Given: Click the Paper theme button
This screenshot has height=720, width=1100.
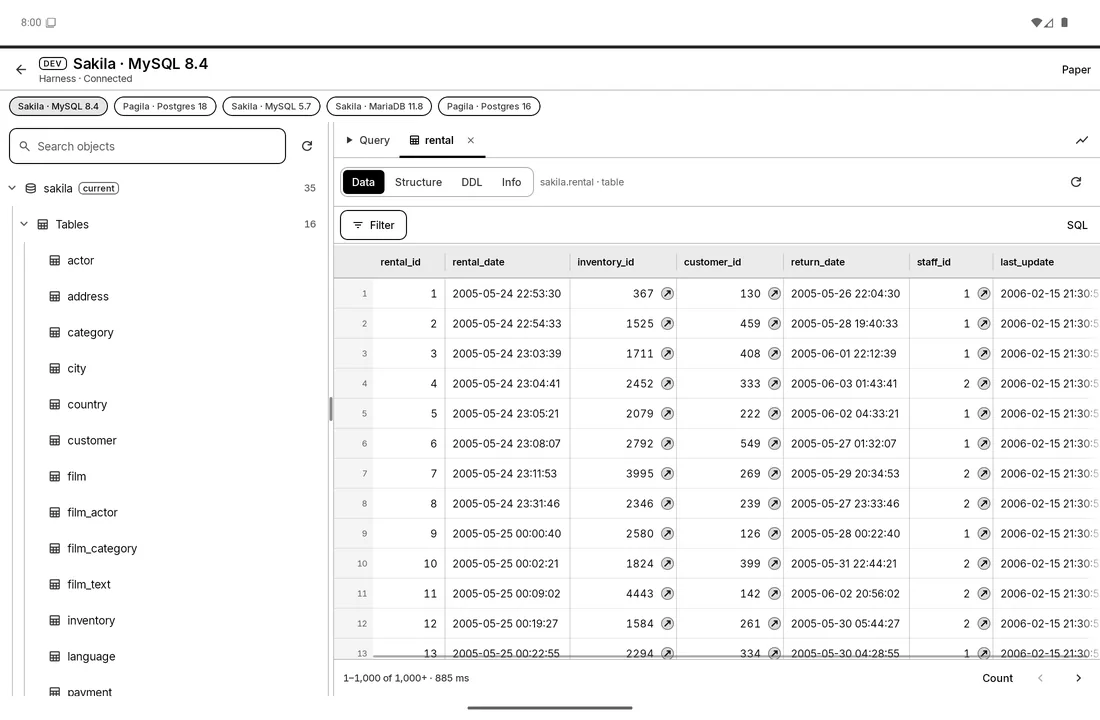Looking at the screenshot, I should click(1075, 69).
